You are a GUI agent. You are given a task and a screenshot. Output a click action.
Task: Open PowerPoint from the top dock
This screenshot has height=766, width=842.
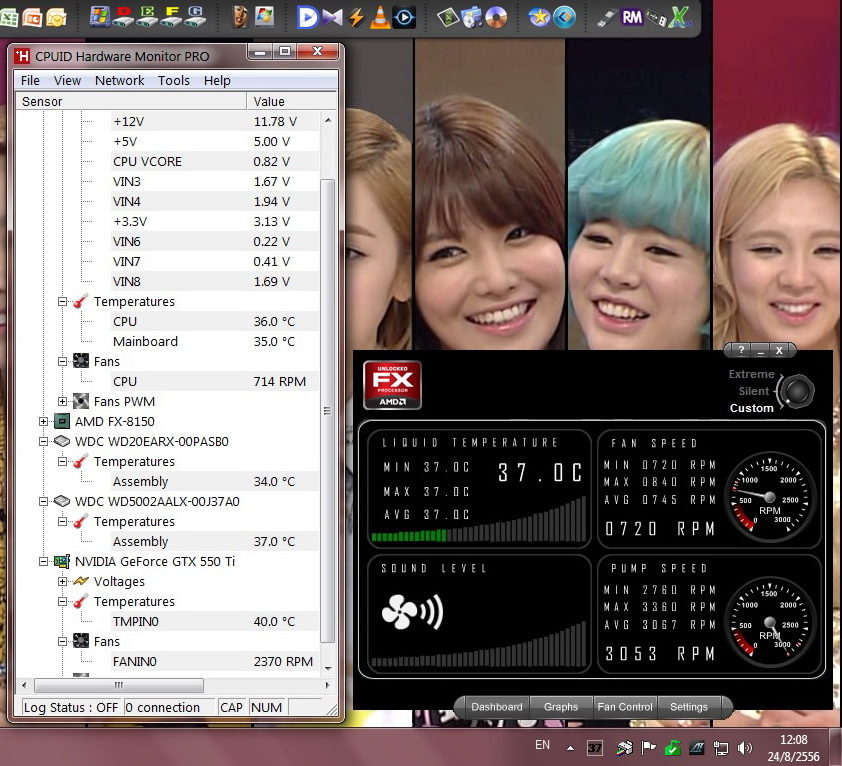point(33,18)
